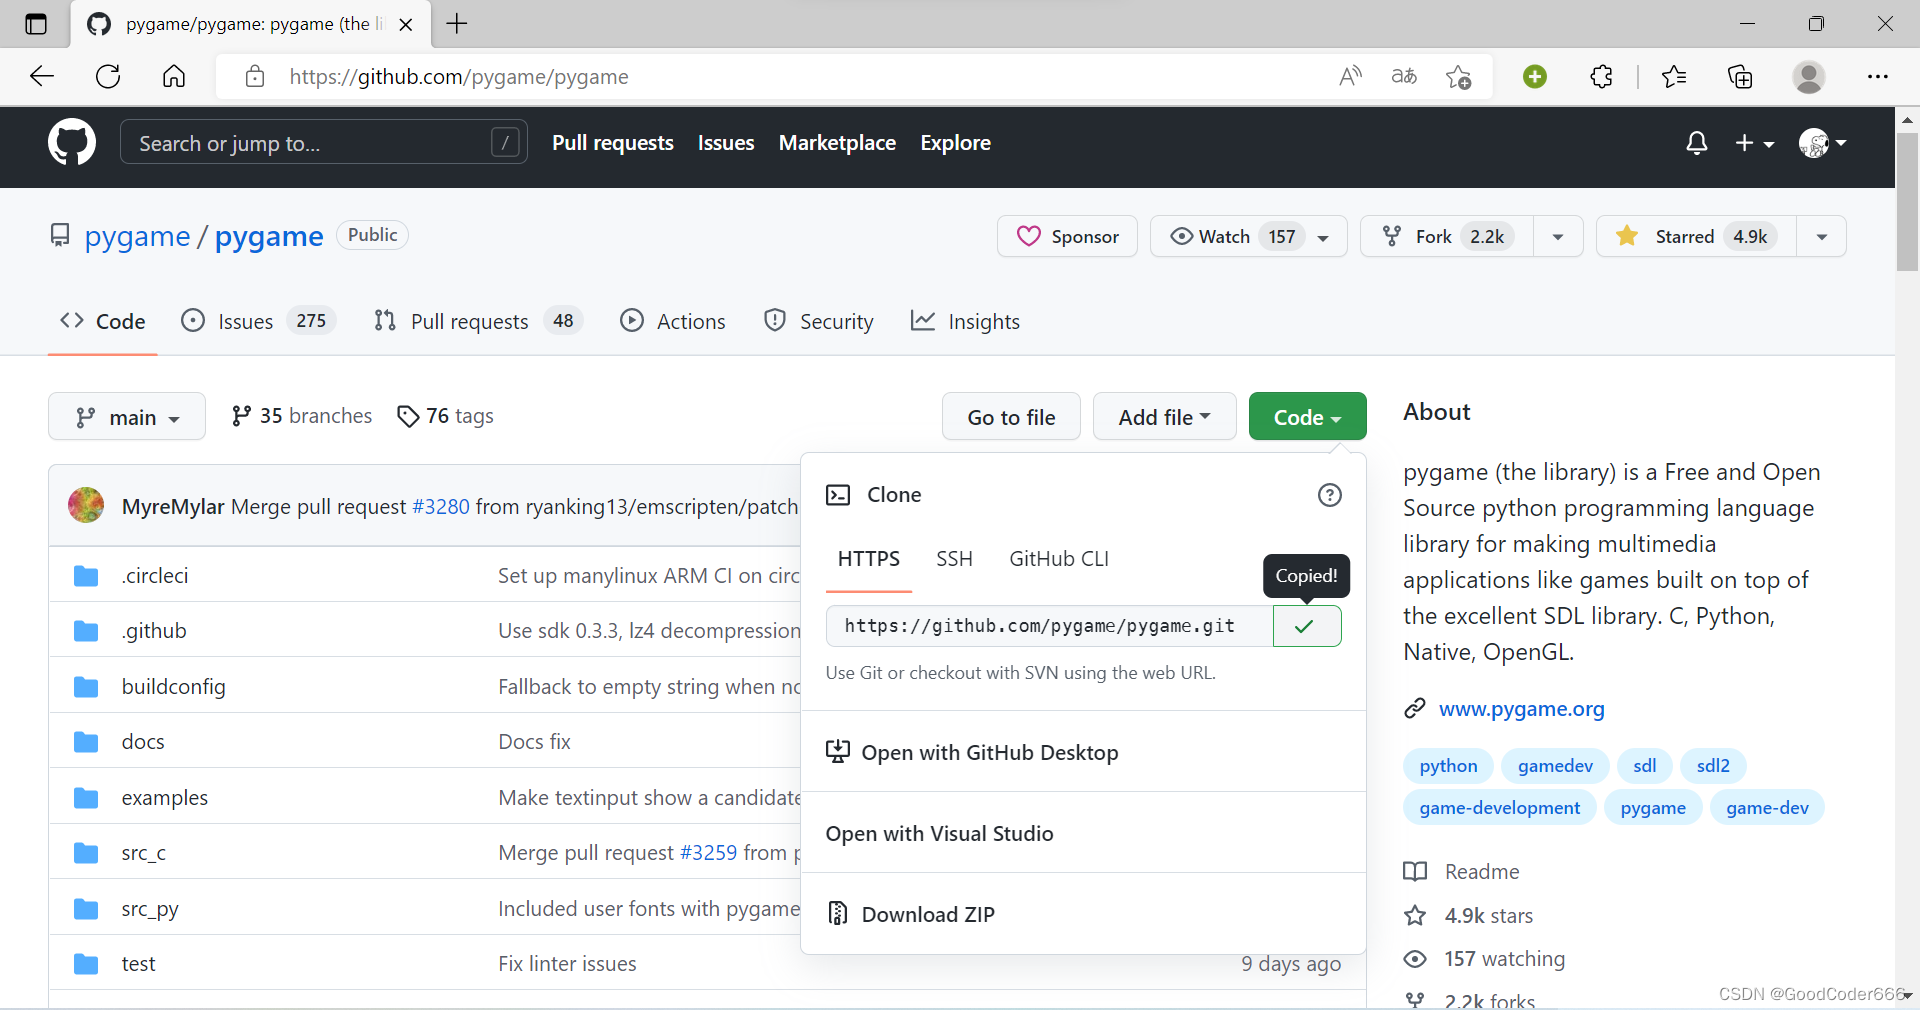The height and width of the screenshot is (1010, 1920).
Task: Click the read aloud icon
Action: click(x=1350, y=76)
